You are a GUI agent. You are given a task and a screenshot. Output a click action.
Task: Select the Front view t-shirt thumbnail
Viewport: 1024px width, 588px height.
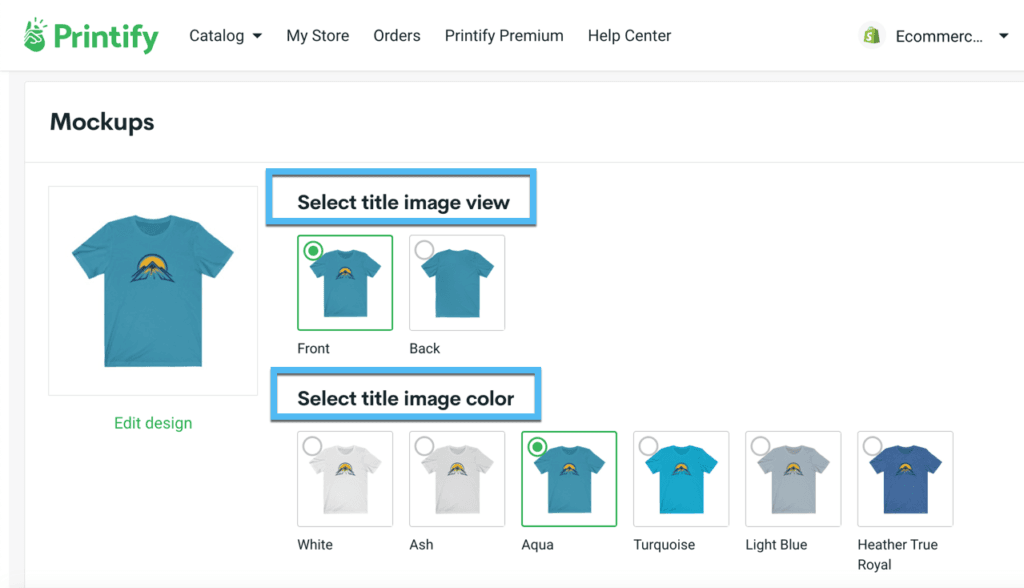(345, 283)
